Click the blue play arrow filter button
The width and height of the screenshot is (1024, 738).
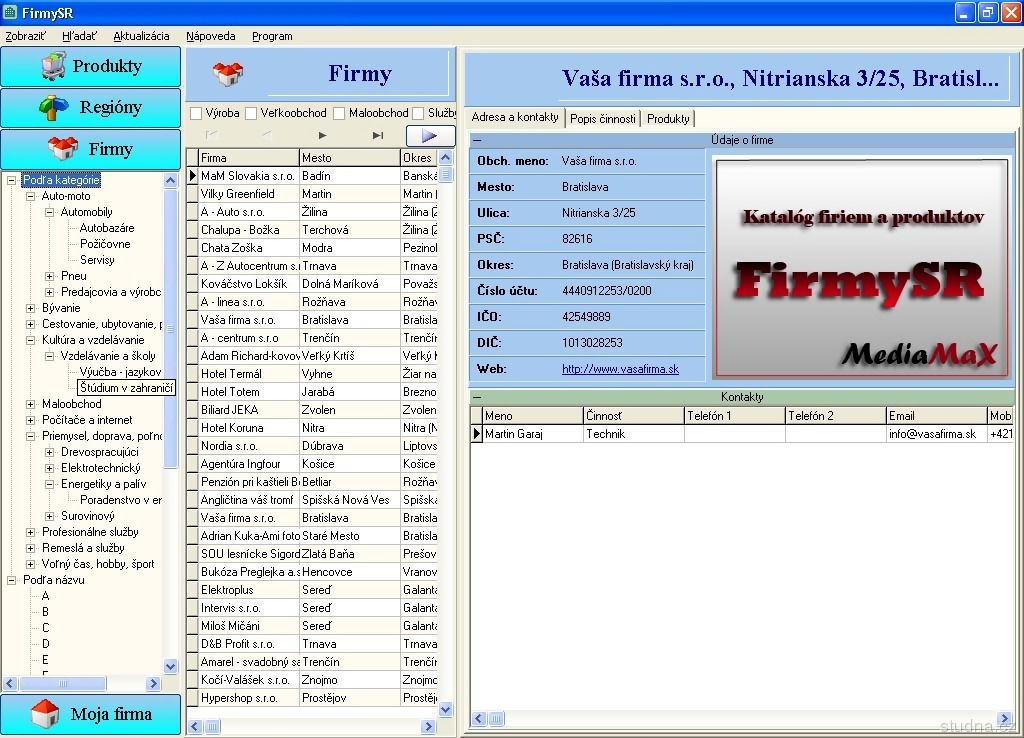click(430, 136)
